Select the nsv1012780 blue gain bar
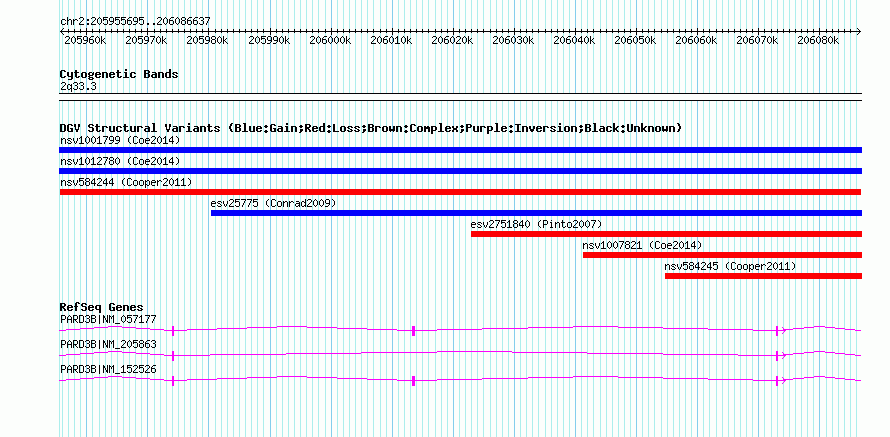Image resolution: width=890 pixels, height=437 pixels. click(x=460, y=171)
